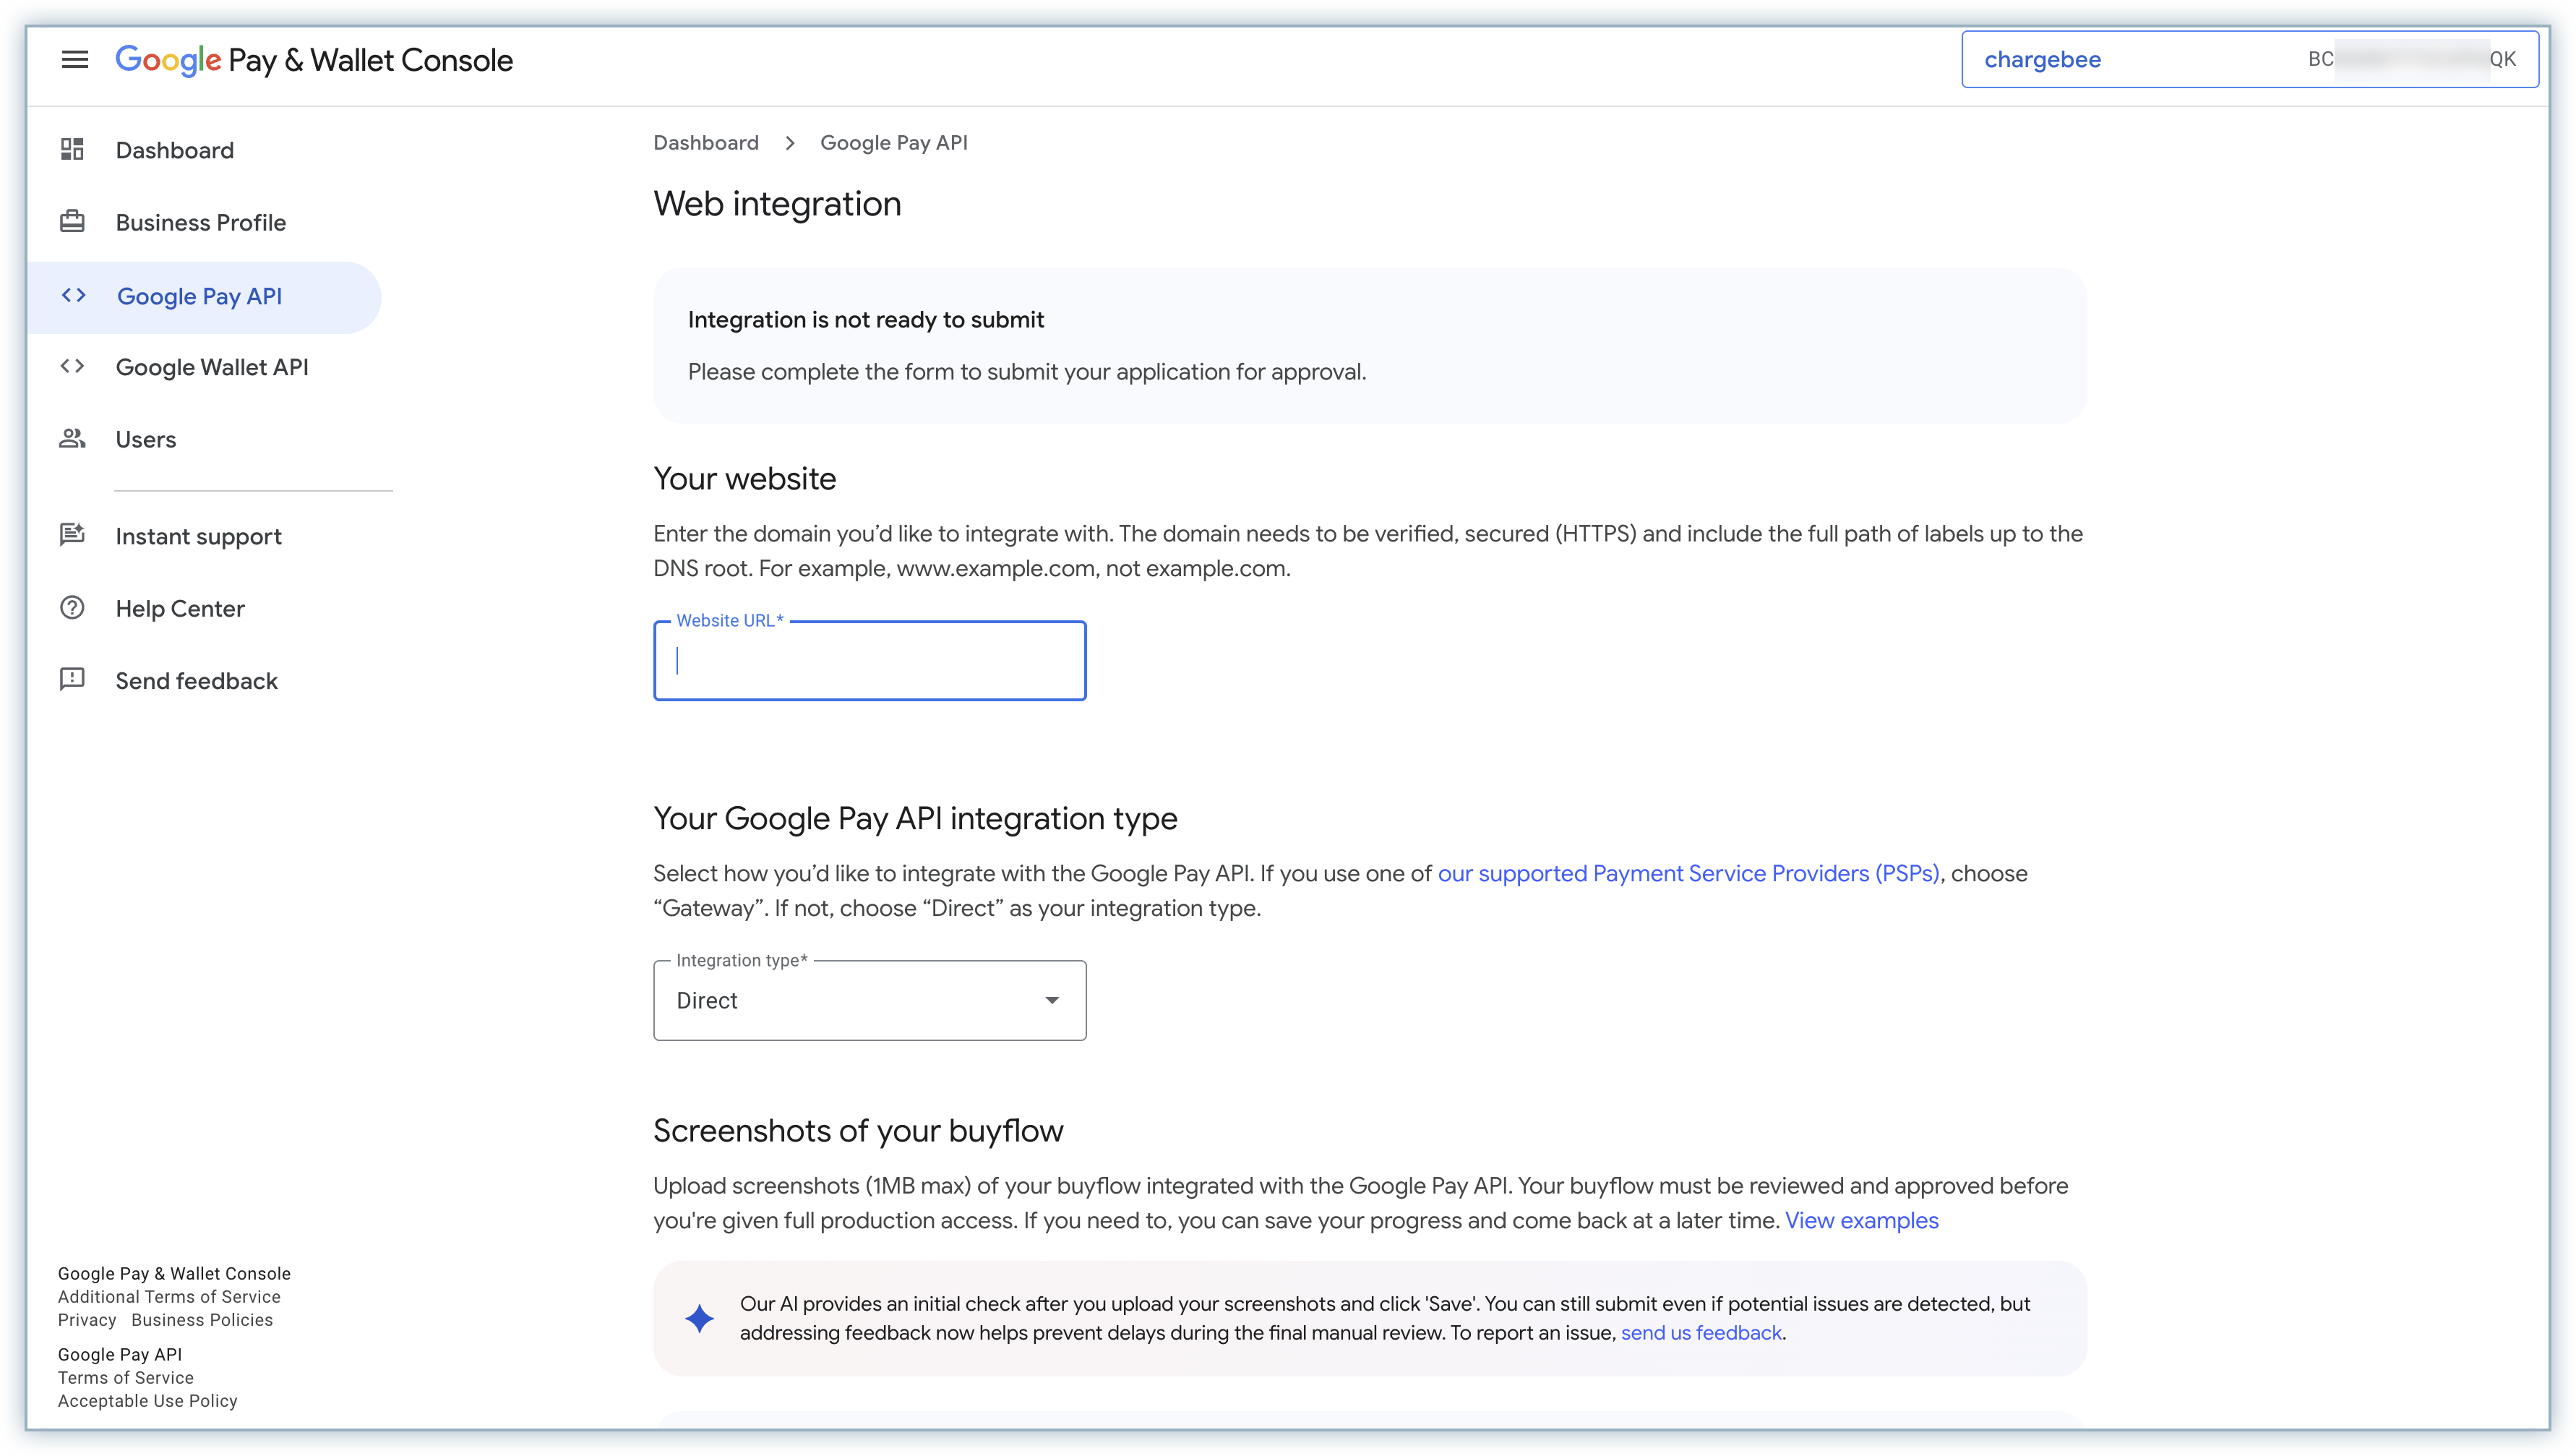Open the Acceptable Use Policy link
Viewport: 2576px width, 1456px height.
point(148,1401)
